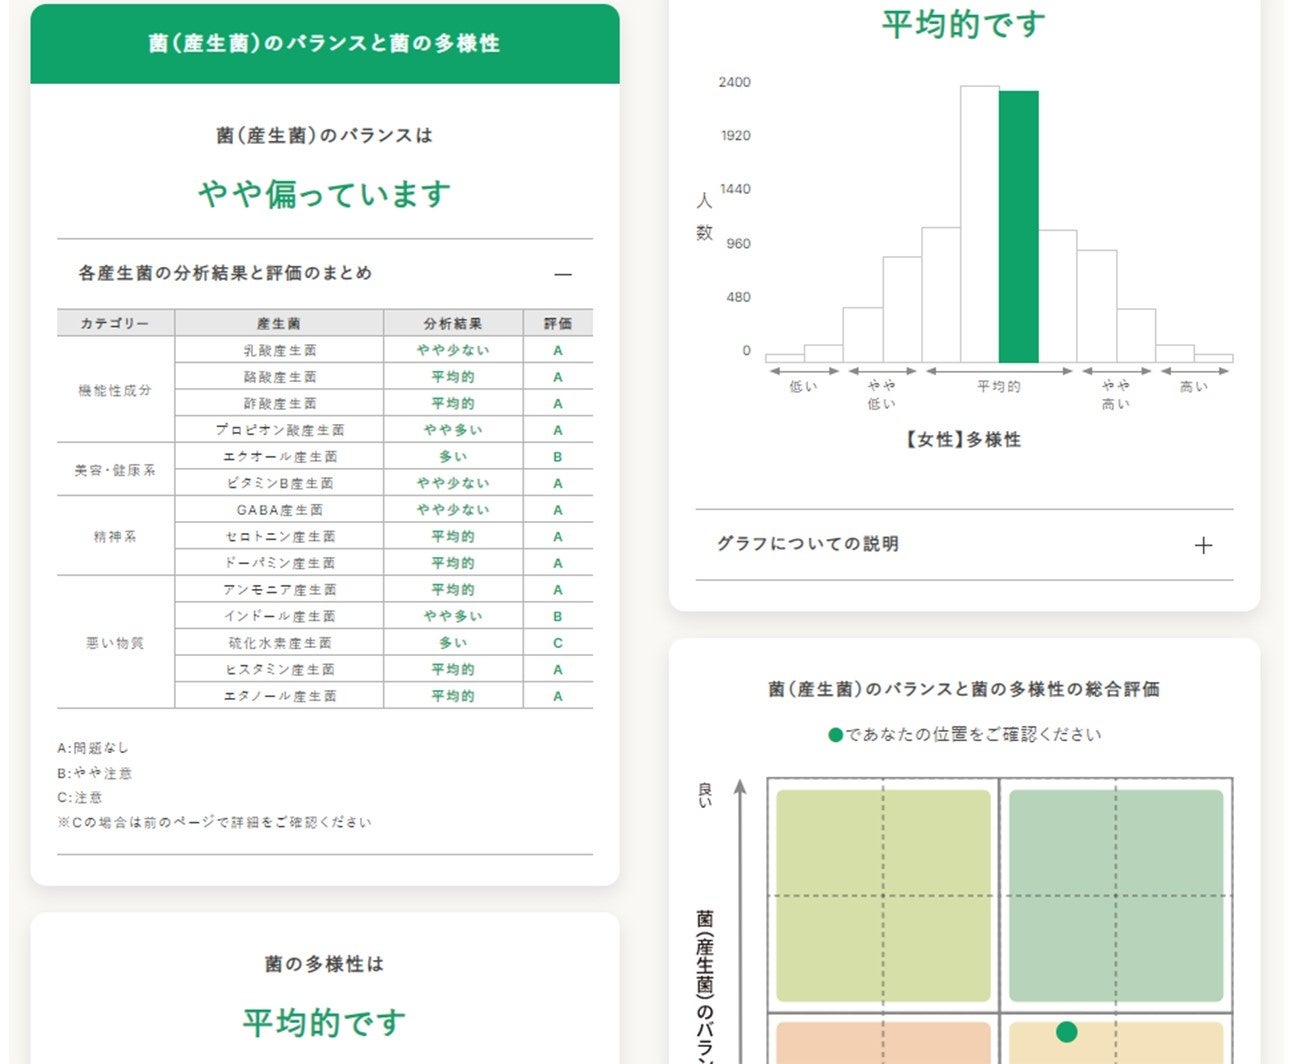Select the 酢酸産生菌 row name
Screen dimensions: 1290x1064
tap(280, 404)
